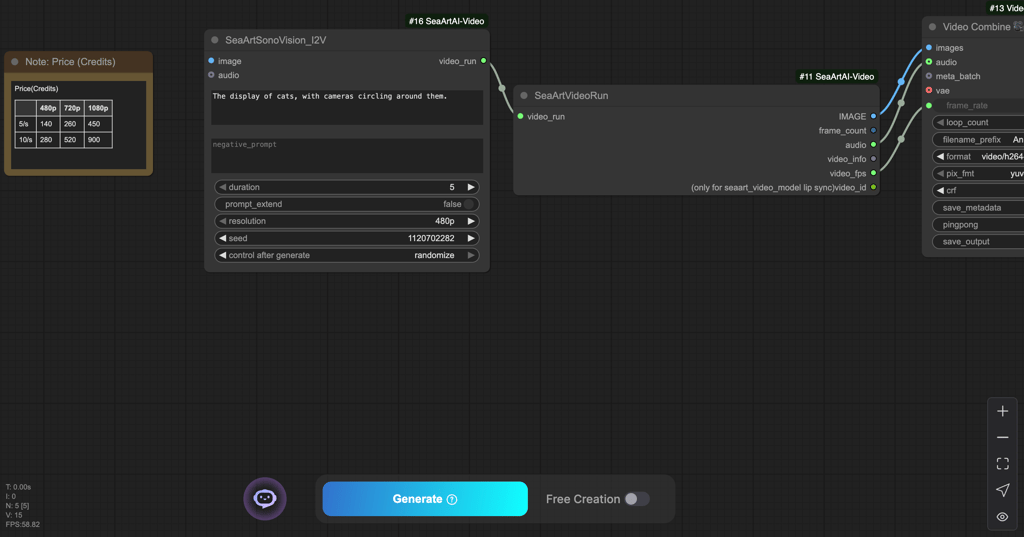Click the 720p column header in price table

(72, 108)
